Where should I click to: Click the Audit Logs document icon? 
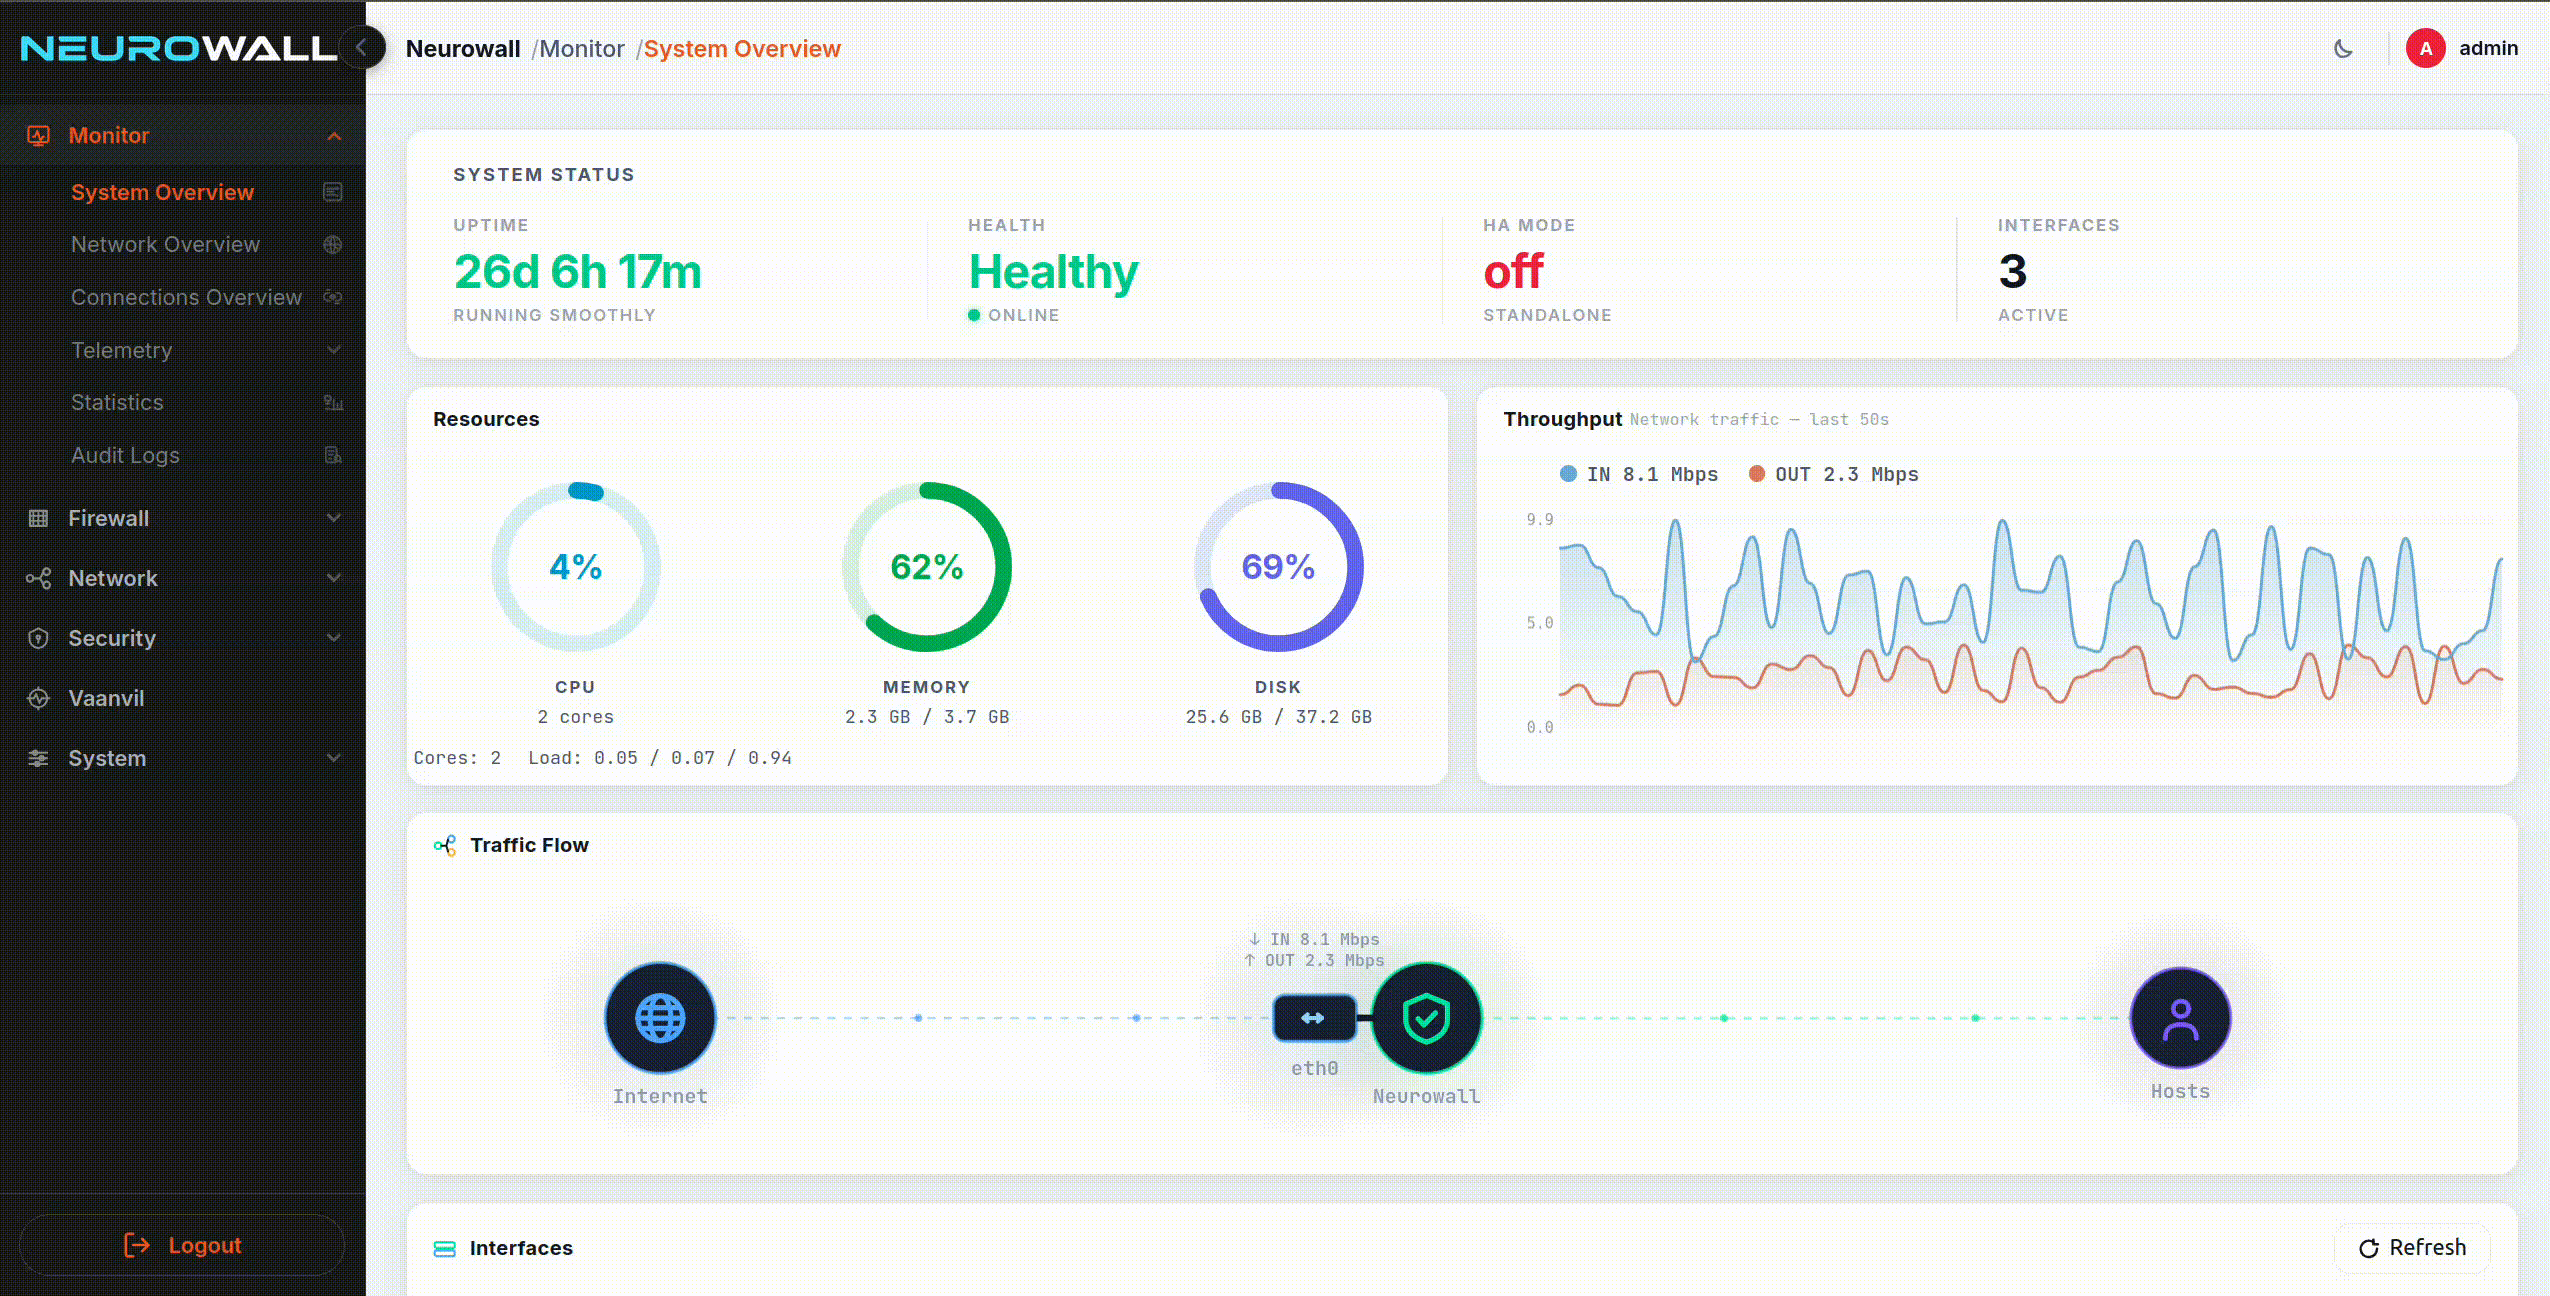point(333,455)
